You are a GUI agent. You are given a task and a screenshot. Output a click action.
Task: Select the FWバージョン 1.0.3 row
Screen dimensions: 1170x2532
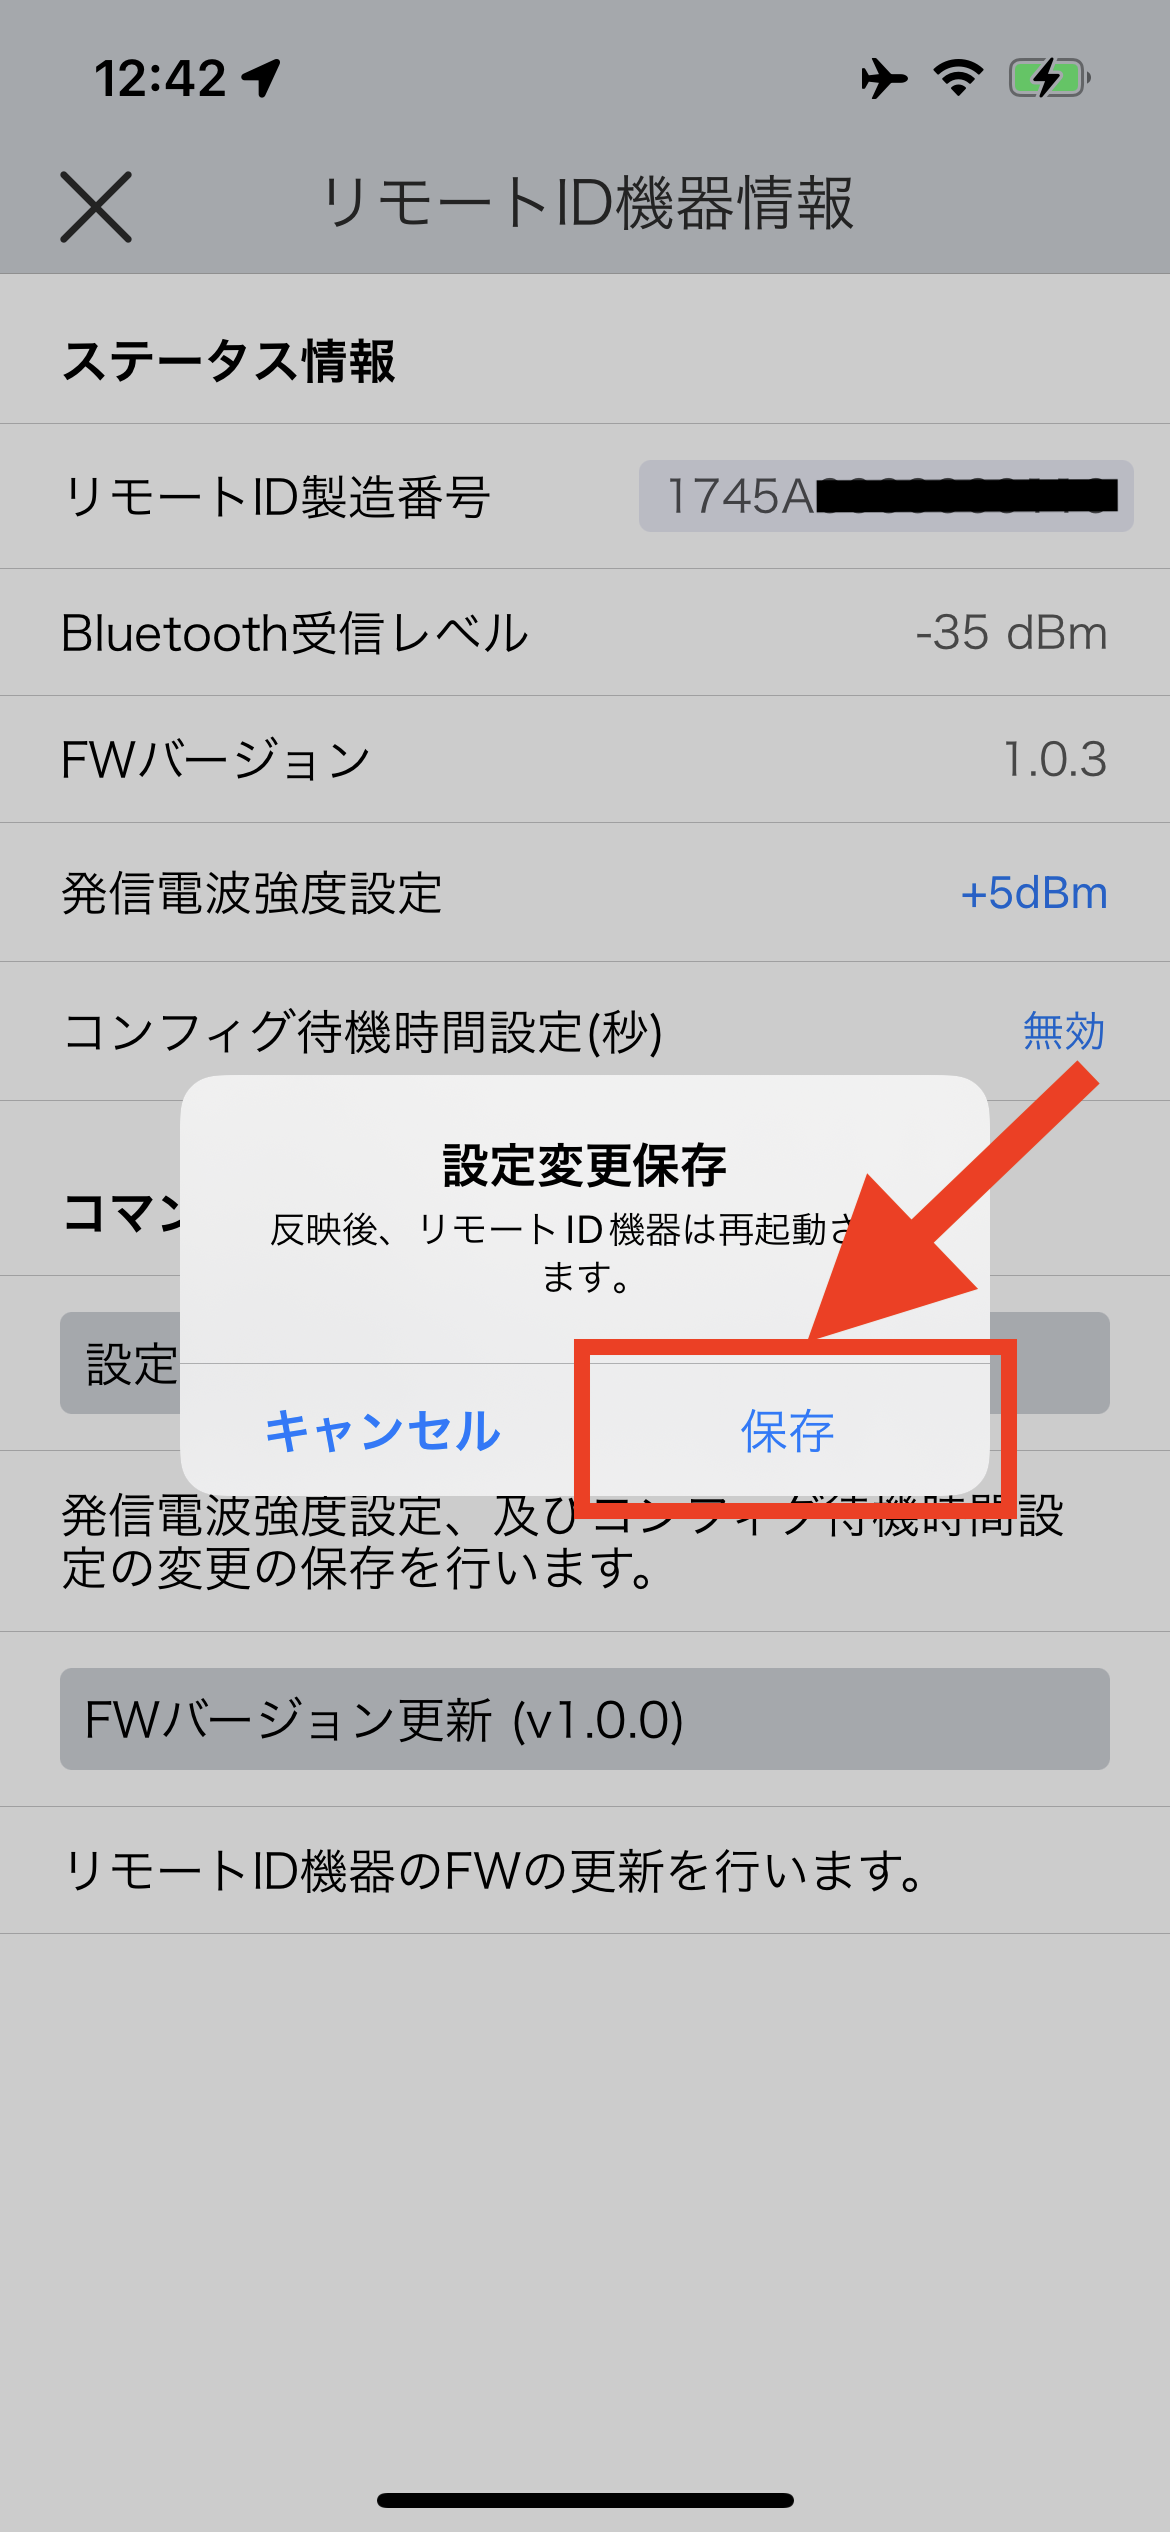click(x=585, y=760)
